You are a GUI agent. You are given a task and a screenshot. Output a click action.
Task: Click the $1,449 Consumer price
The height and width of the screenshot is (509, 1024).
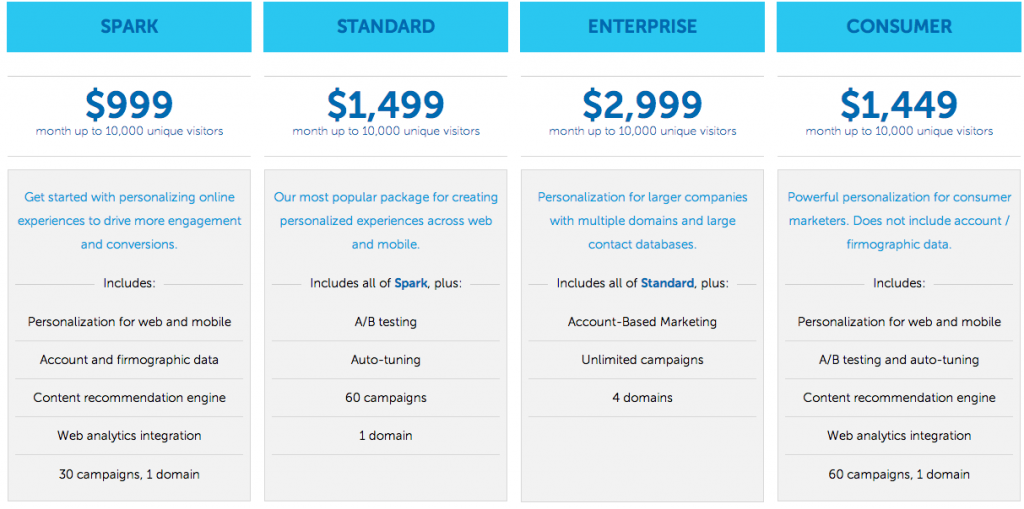[x=899, y=105]
